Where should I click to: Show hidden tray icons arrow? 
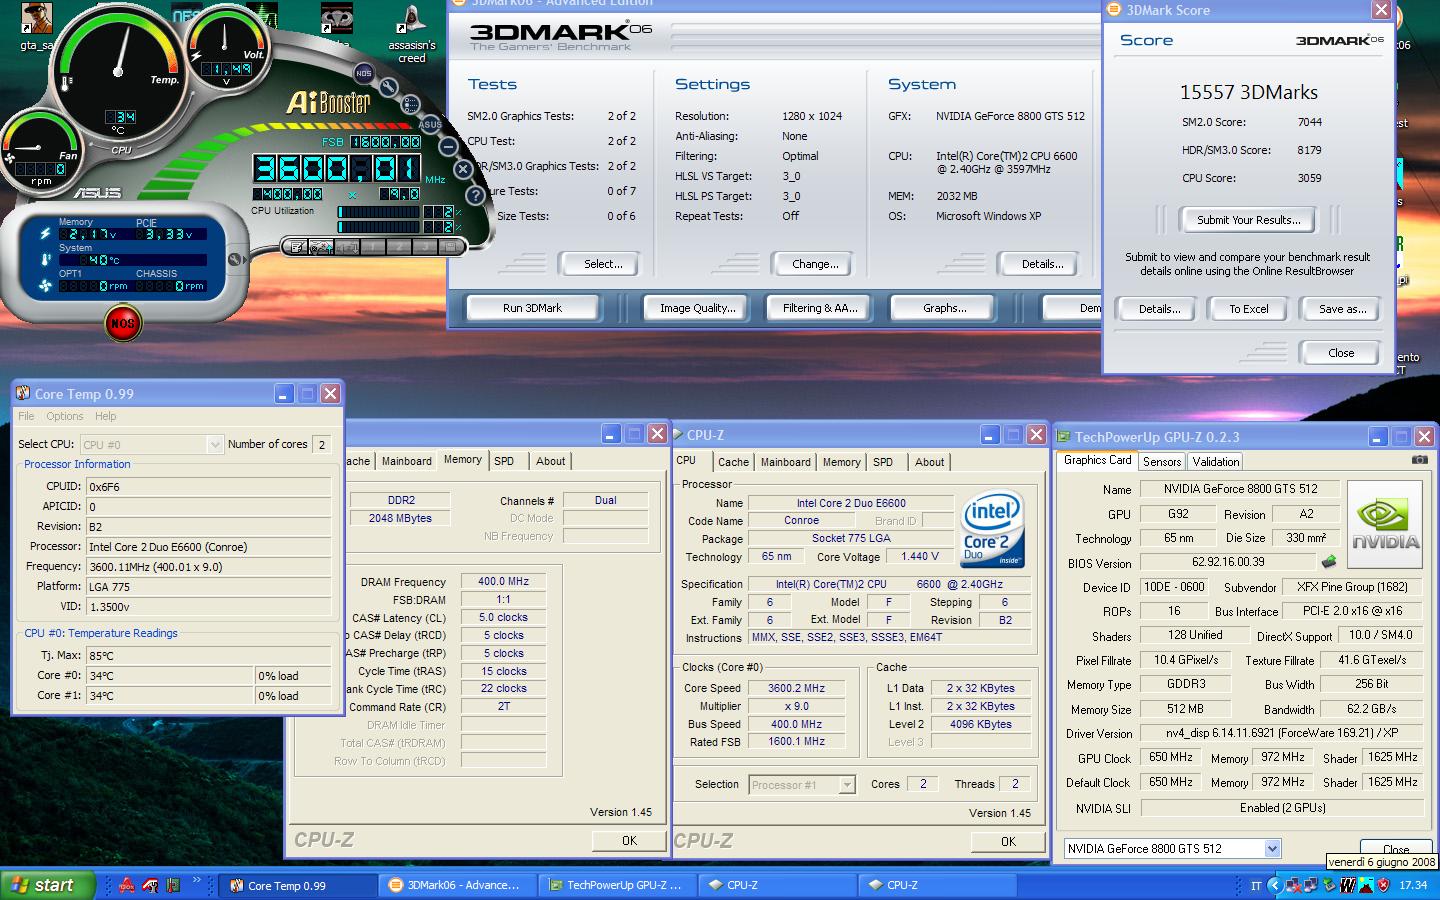coord(1275,885)
